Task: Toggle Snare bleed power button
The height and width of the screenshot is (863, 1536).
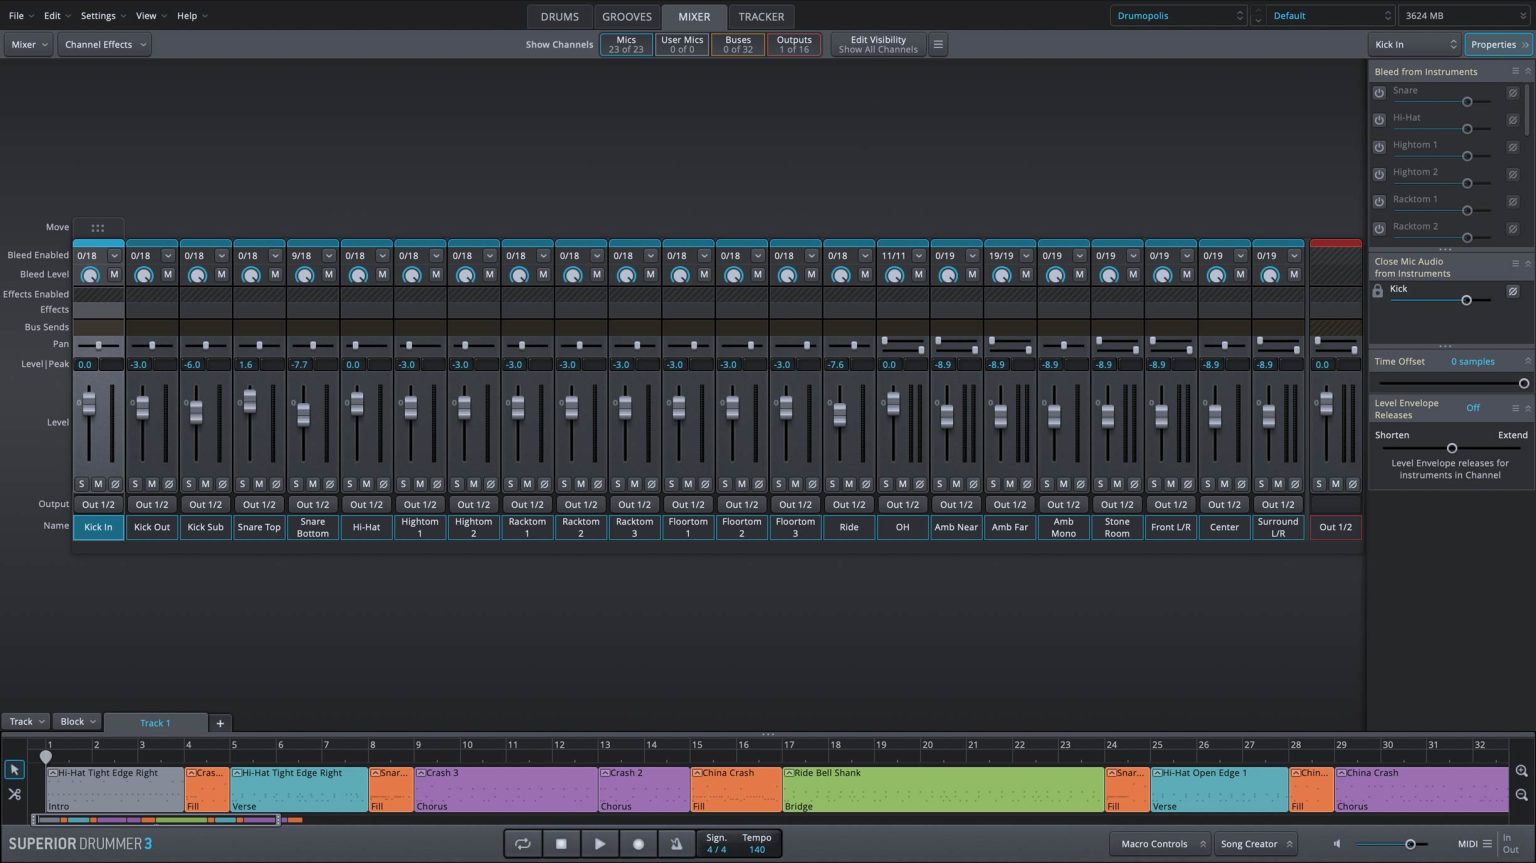Action: tap(1379, 92)
